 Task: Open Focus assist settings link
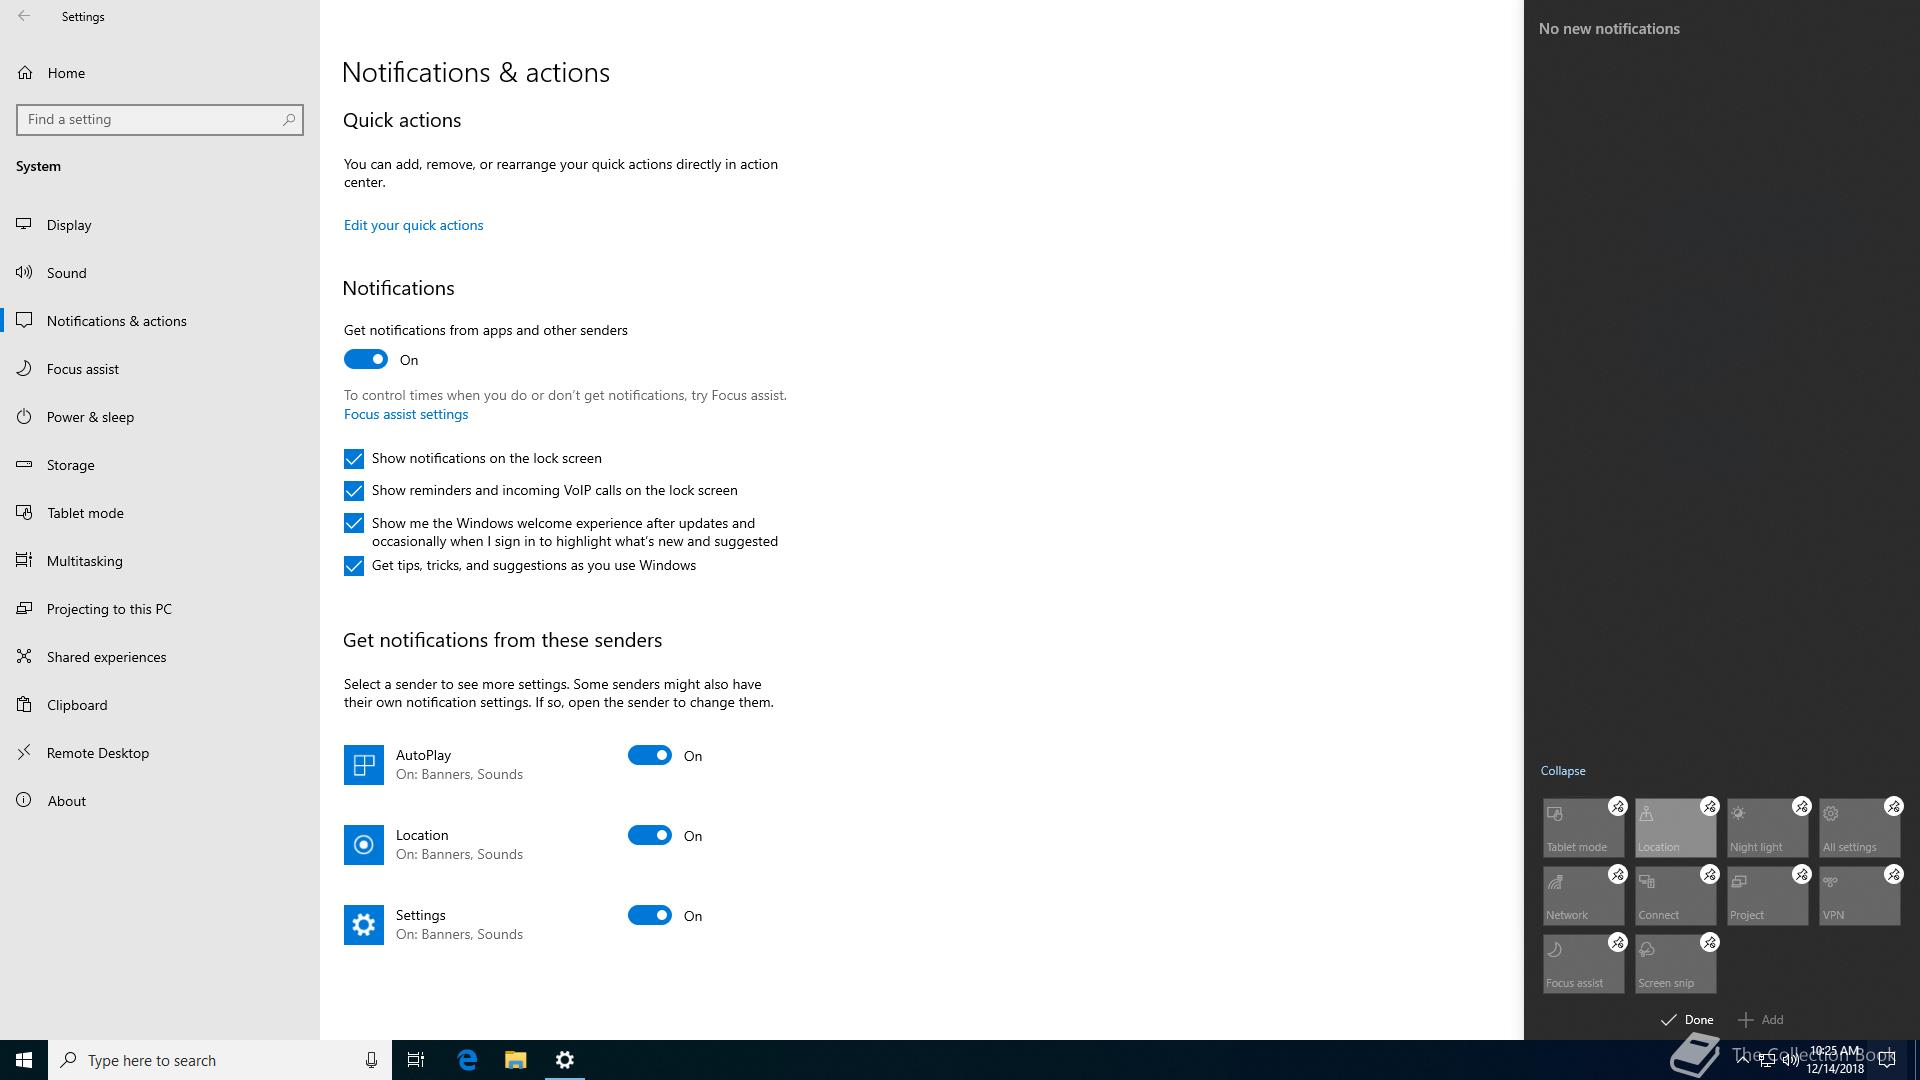pos(406,414)
